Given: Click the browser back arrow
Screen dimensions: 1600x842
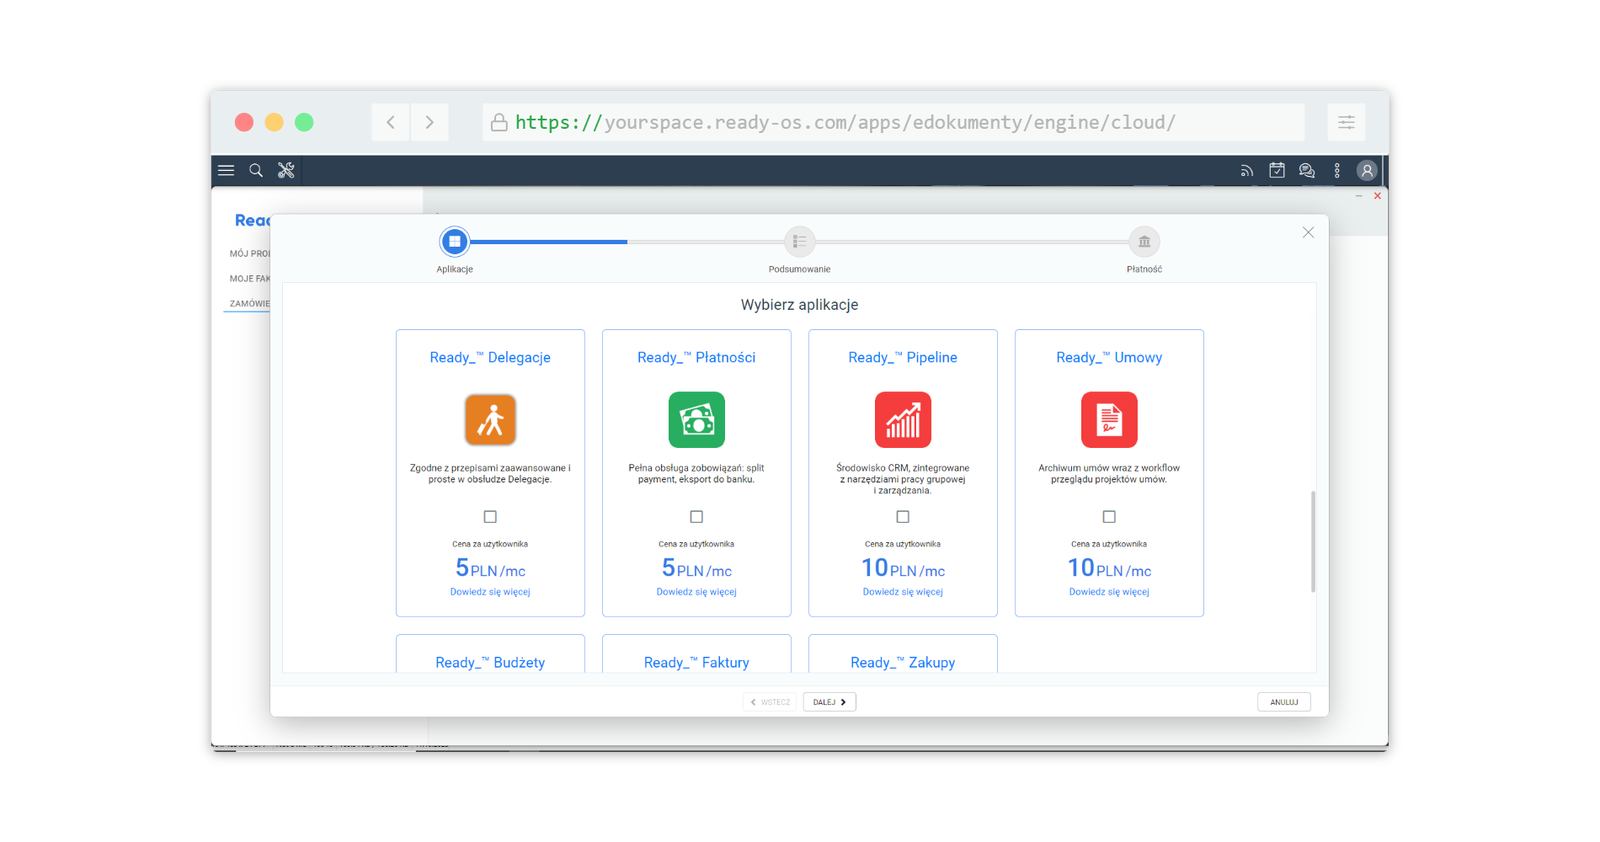Looking at the screenshot, I should (x=391, y=122).
